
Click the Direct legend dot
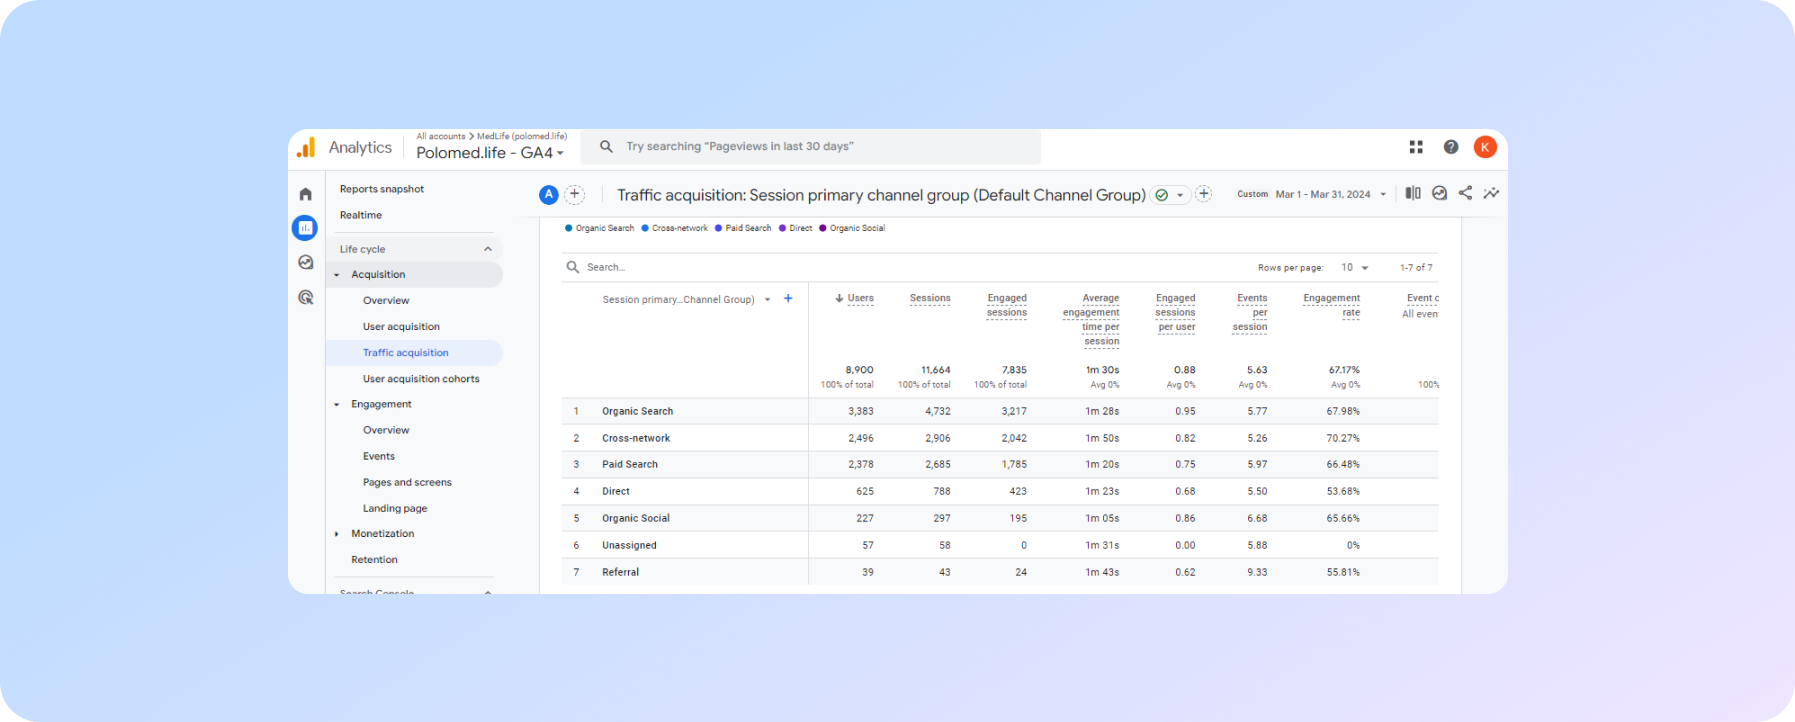(x=783, y=228)
